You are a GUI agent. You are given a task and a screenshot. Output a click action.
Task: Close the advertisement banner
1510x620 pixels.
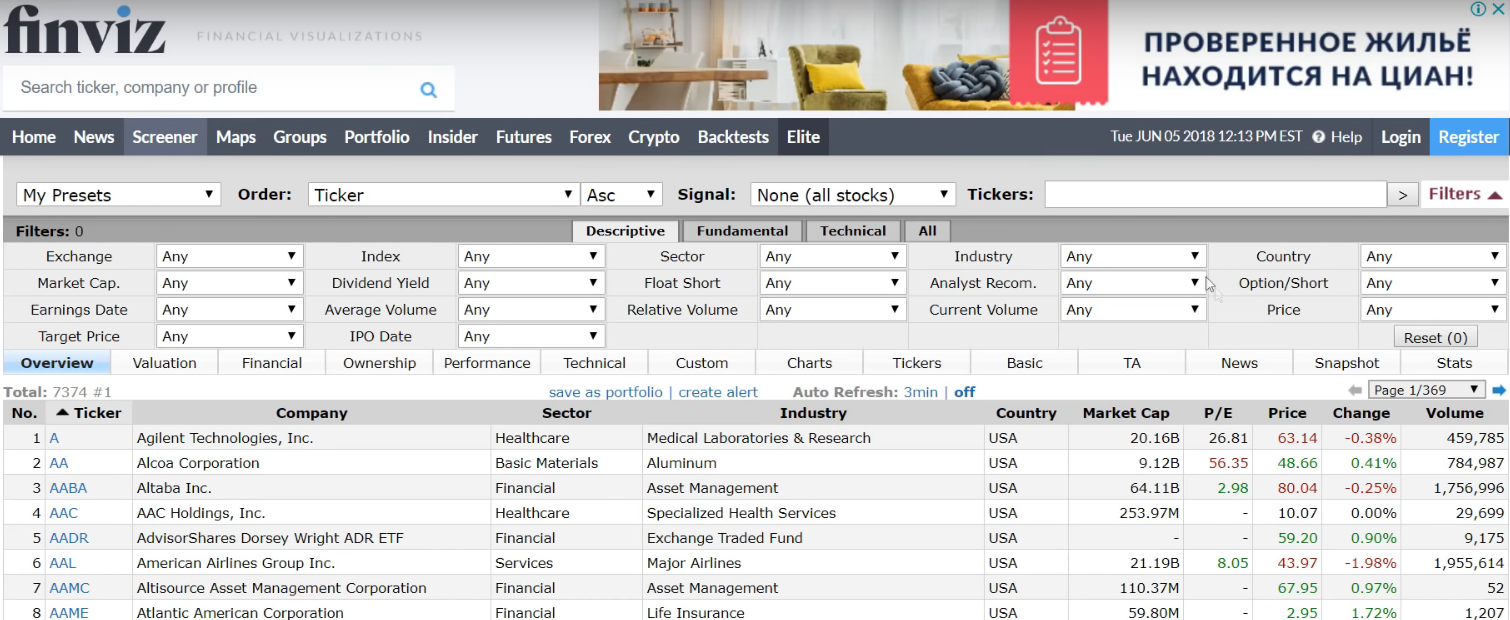[x=1497, y=9]
